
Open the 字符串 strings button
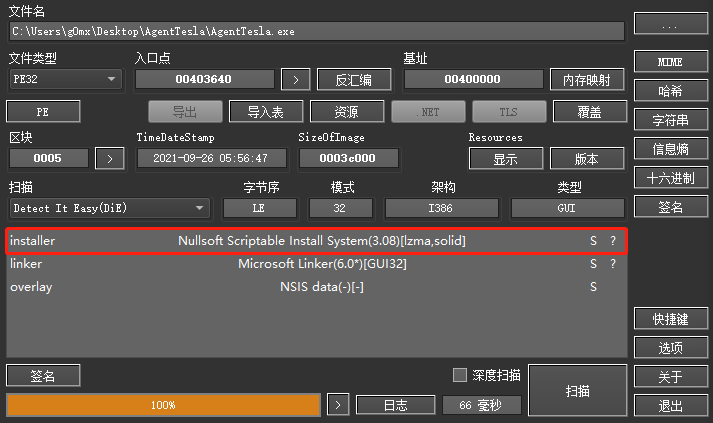(x=671, y=120)
